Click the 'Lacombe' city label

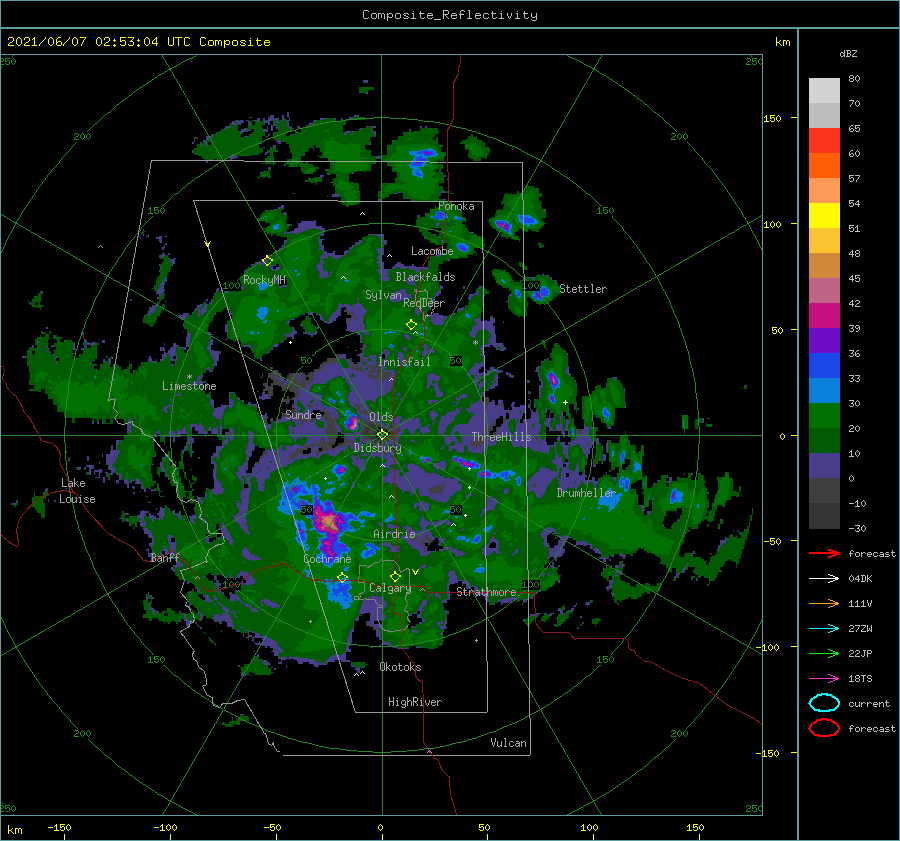[432, 251]
